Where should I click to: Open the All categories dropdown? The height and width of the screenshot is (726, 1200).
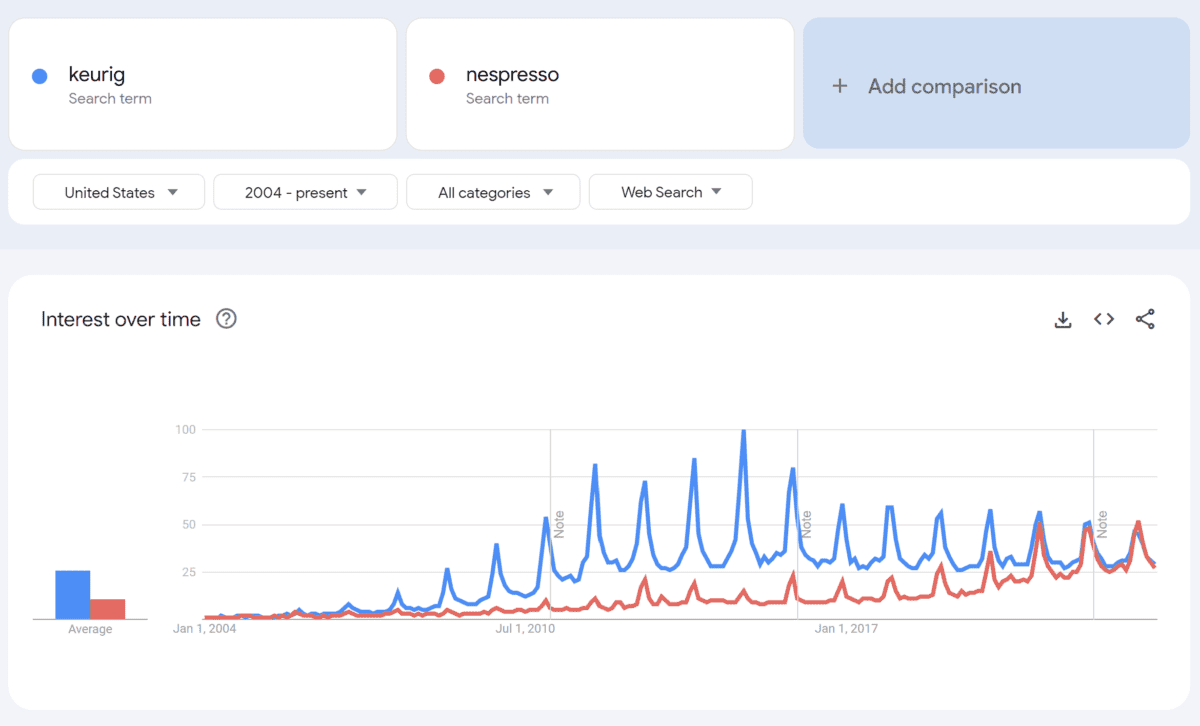point(492,191)
